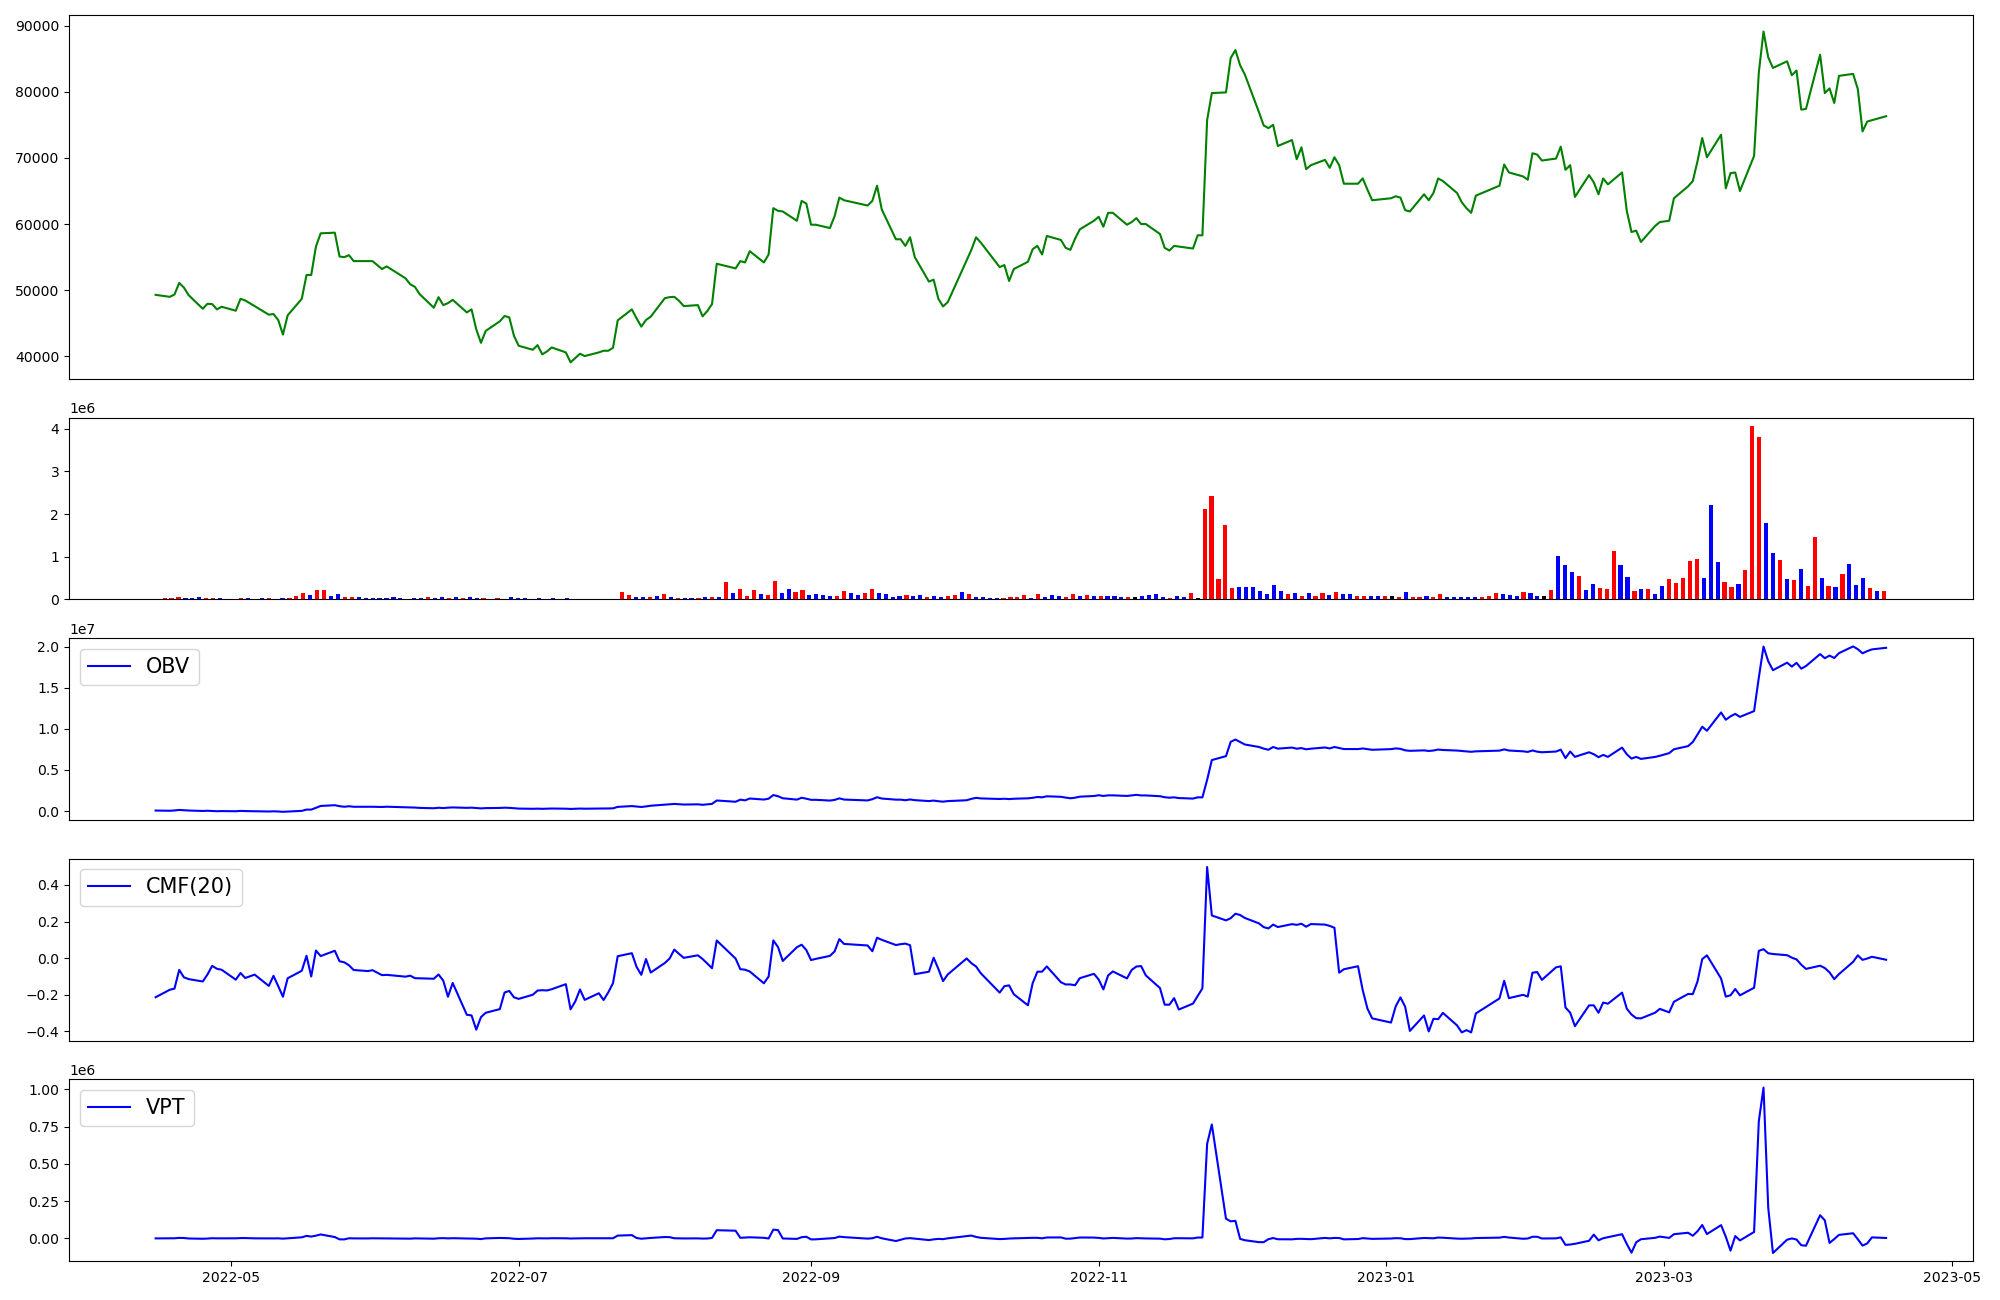Click the 2023-05 x-axis date label
The height and width of the screenshot is (1300, 2000).
[x=1952, y=1276]
